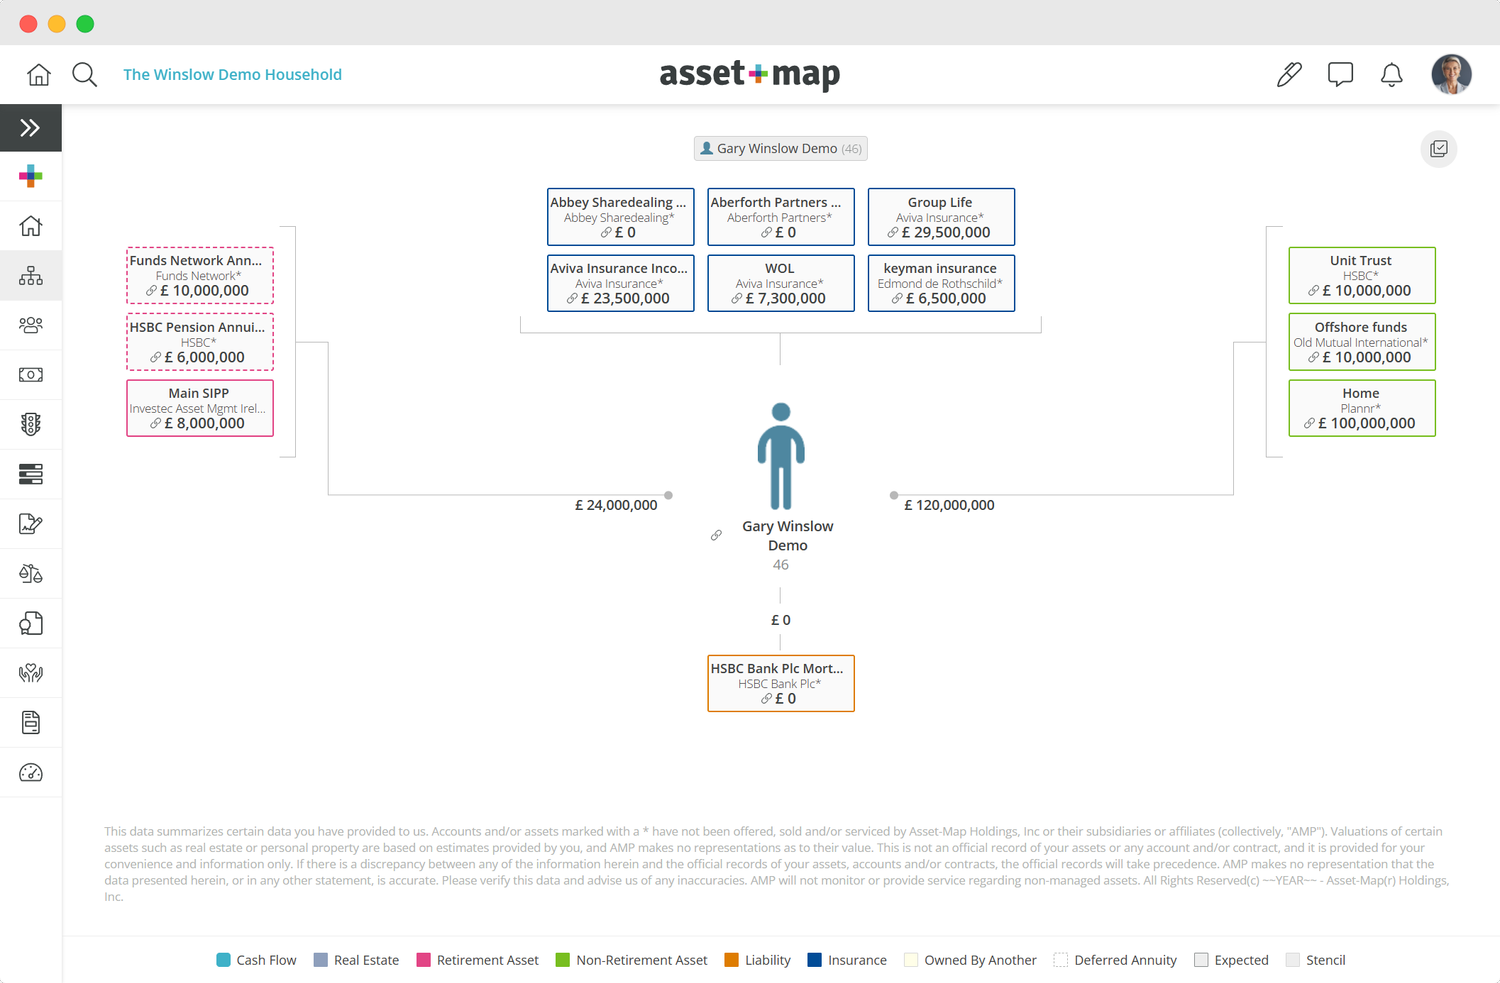Viewport: 1500px width, 983px height.
Task: Open the notifications bell icon
Action: pos(1391,74)
